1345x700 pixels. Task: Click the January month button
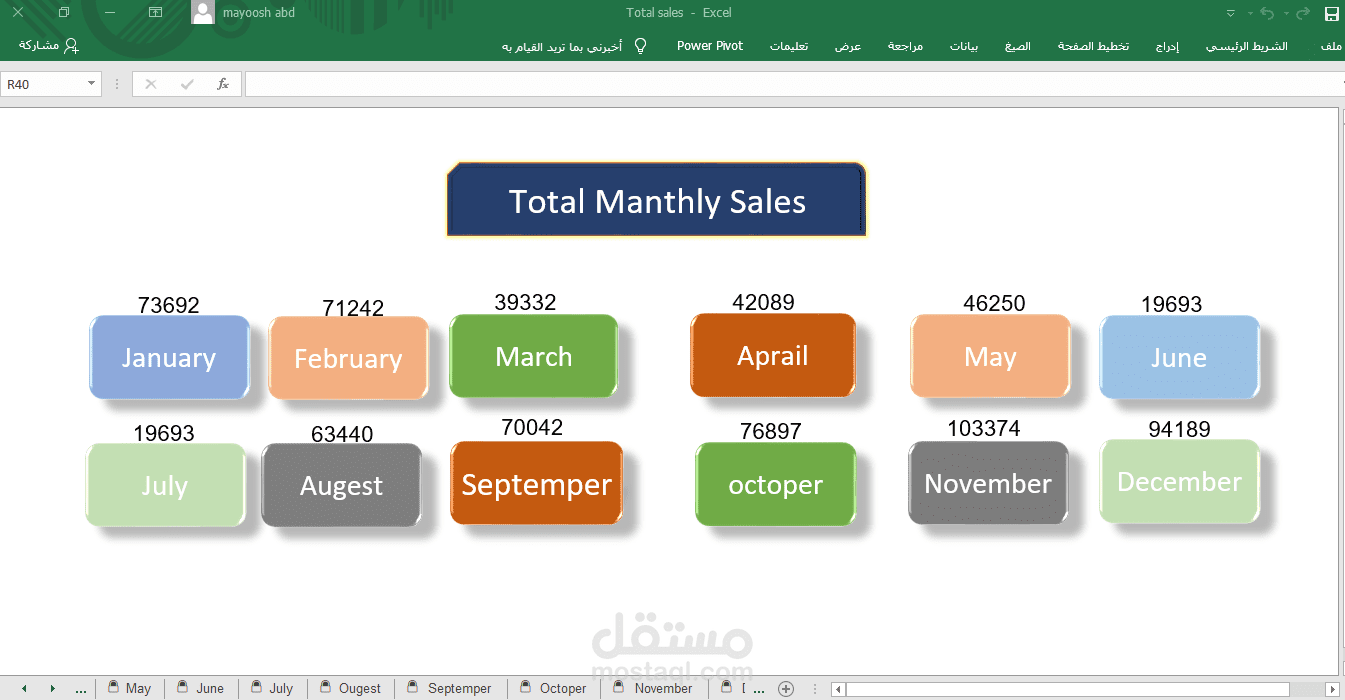pos(169,358)
